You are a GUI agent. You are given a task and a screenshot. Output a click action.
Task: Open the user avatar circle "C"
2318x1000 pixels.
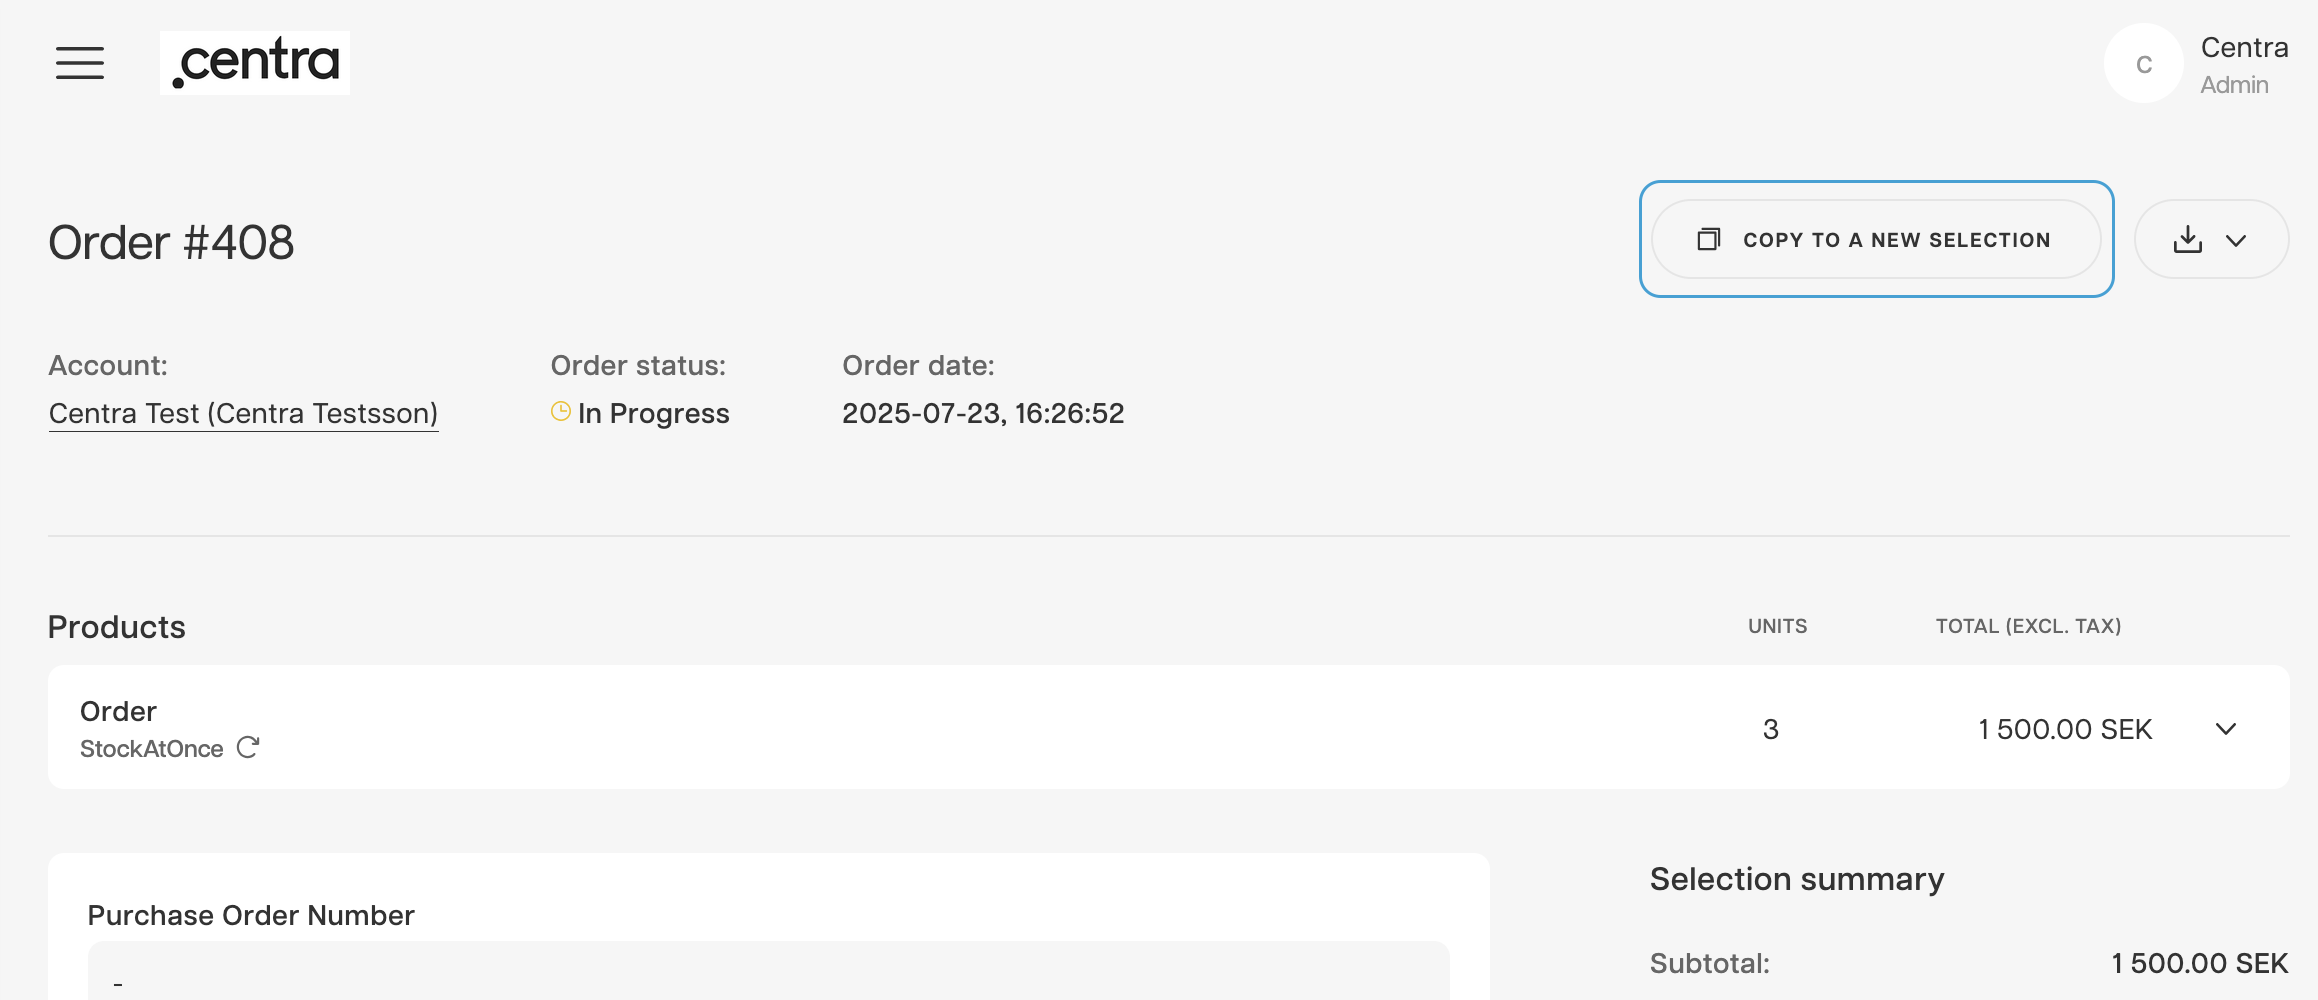point(2143,64)
